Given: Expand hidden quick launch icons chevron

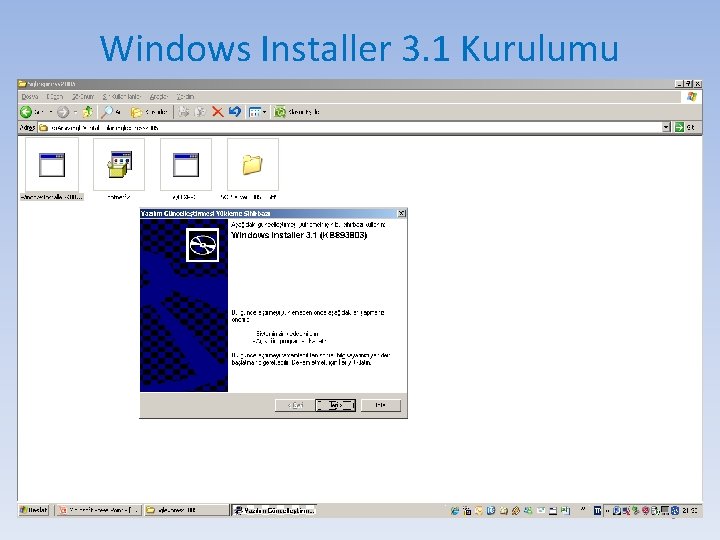Looking at the screenshot, I should (x=583, y=509).
